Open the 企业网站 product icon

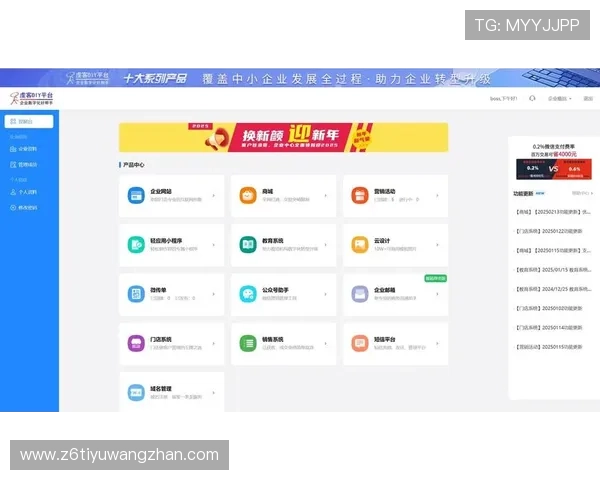click(x=136, y=196)
